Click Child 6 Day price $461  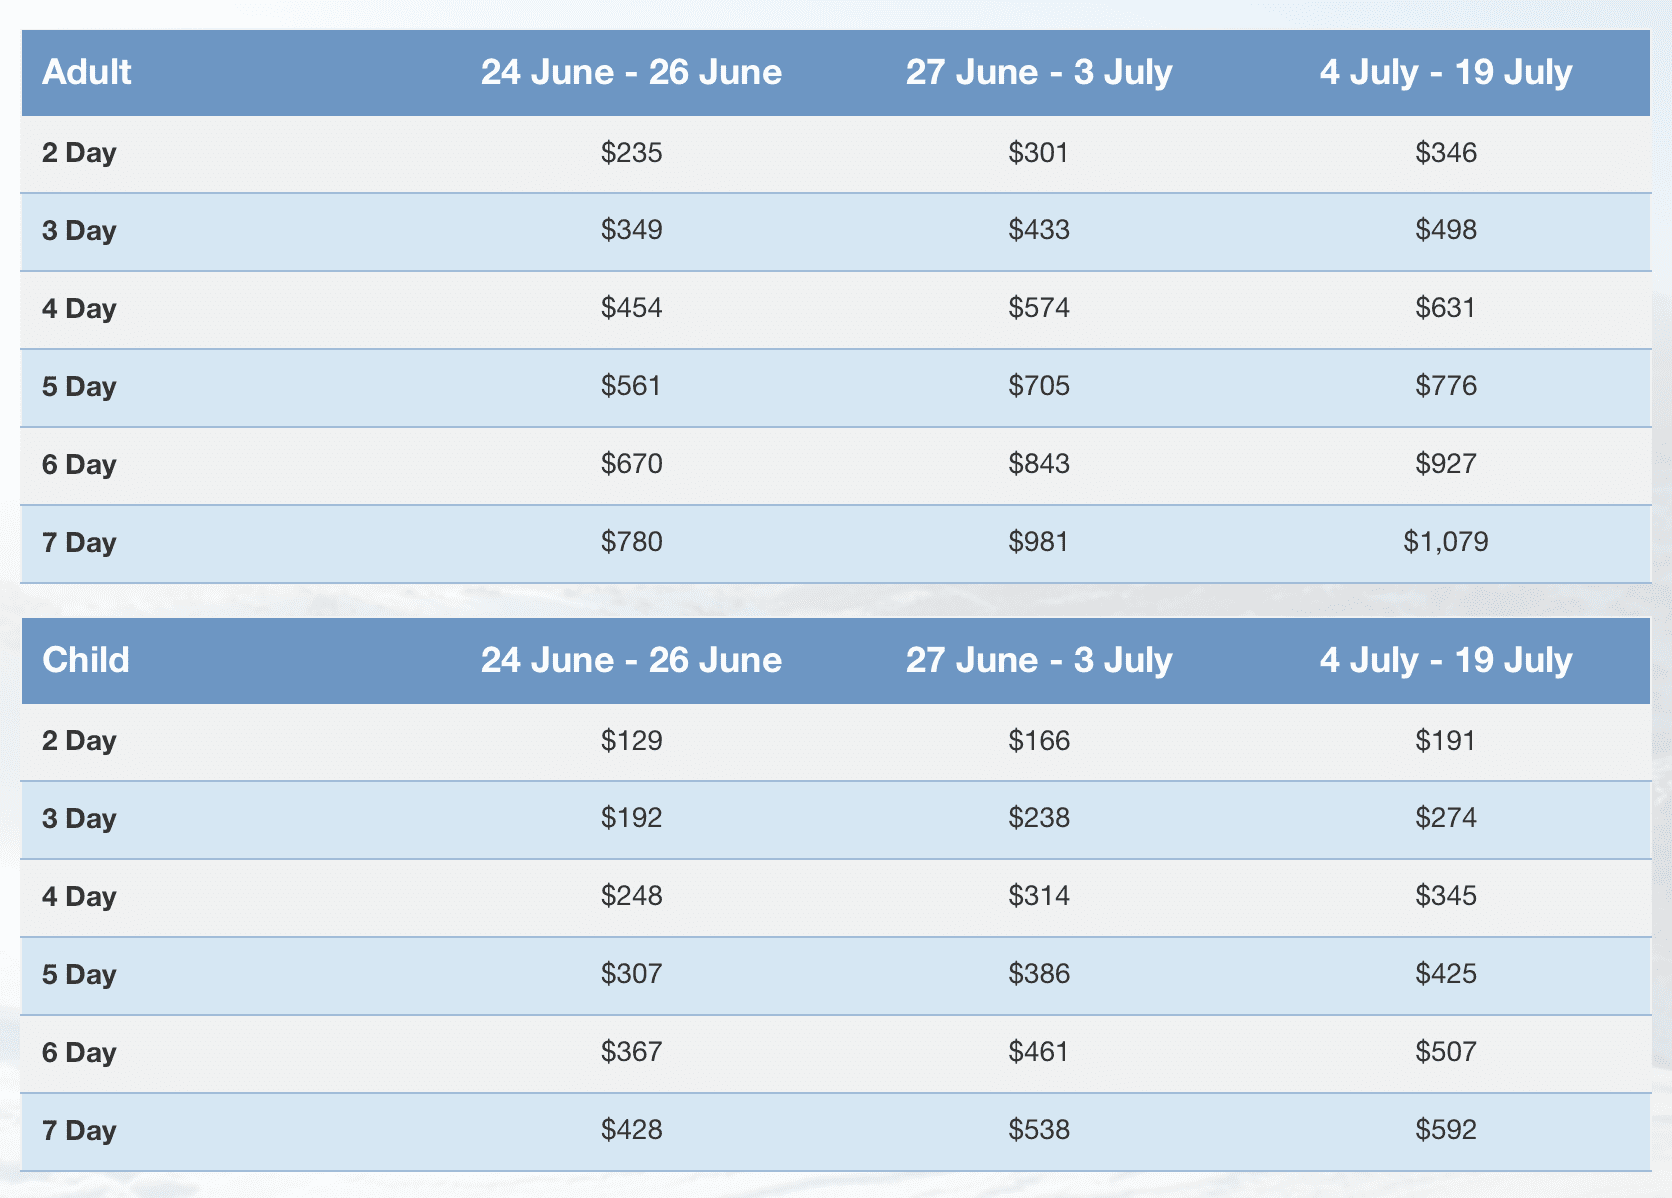pos(1039,1052)
